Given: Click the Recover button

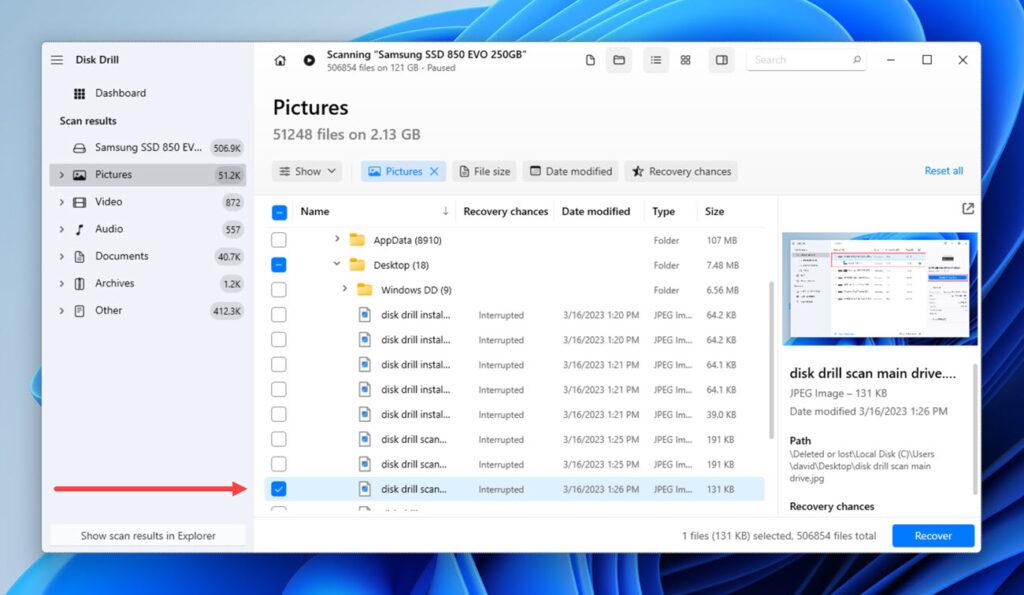Looking at the screenshot, I should tap(932, 535).
